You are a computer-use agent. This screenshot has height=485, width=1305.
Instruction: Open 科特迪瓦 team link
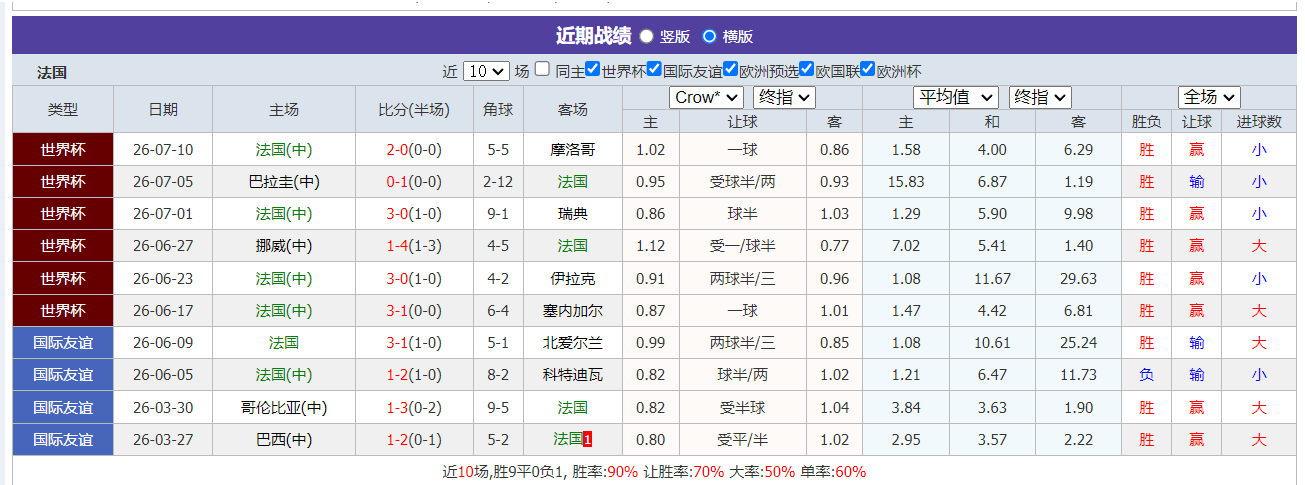[x=573, y=375]
